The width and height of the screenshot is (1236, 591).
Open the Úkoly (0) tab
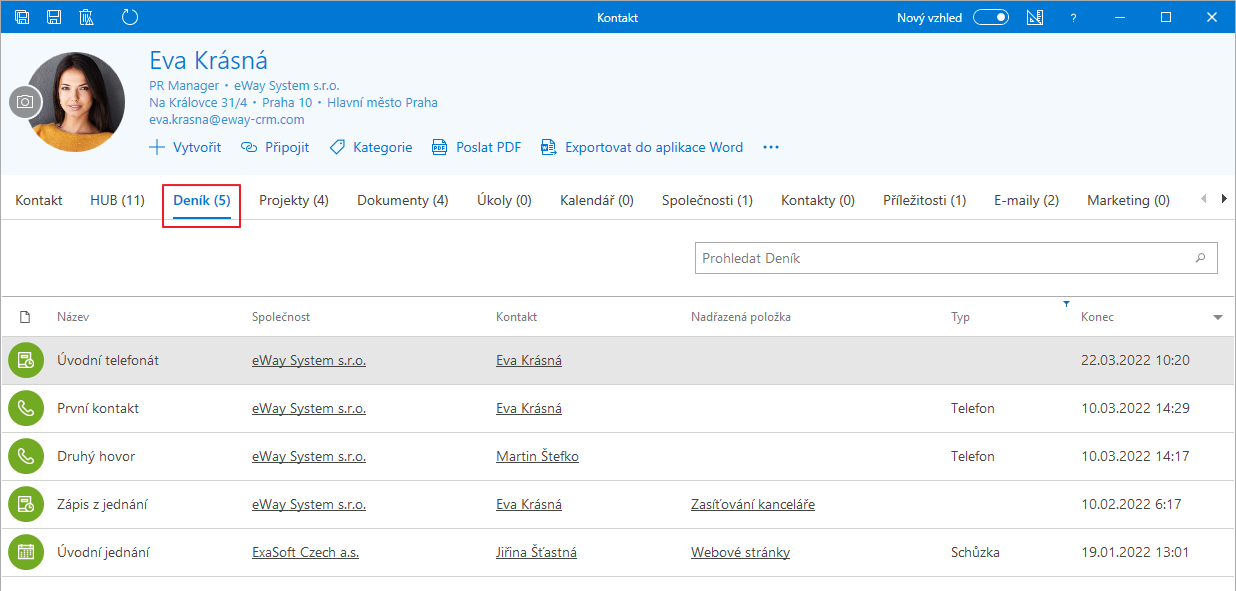click(x=504, y=200)
